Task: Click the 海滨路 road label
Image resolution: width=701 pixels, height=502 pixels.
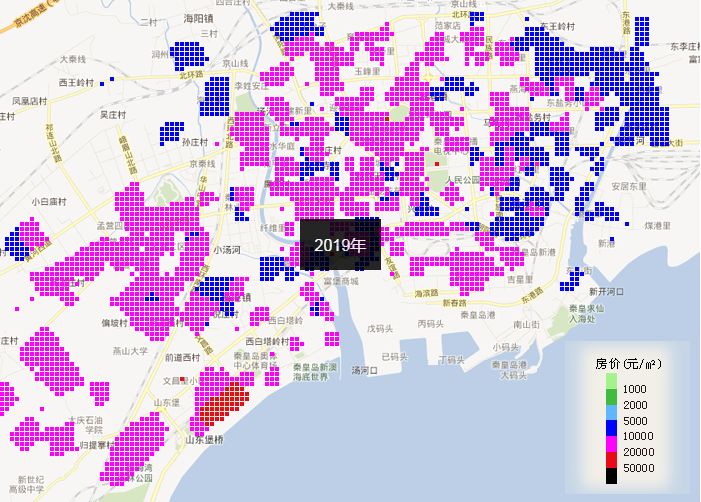Action: point(427,293)
